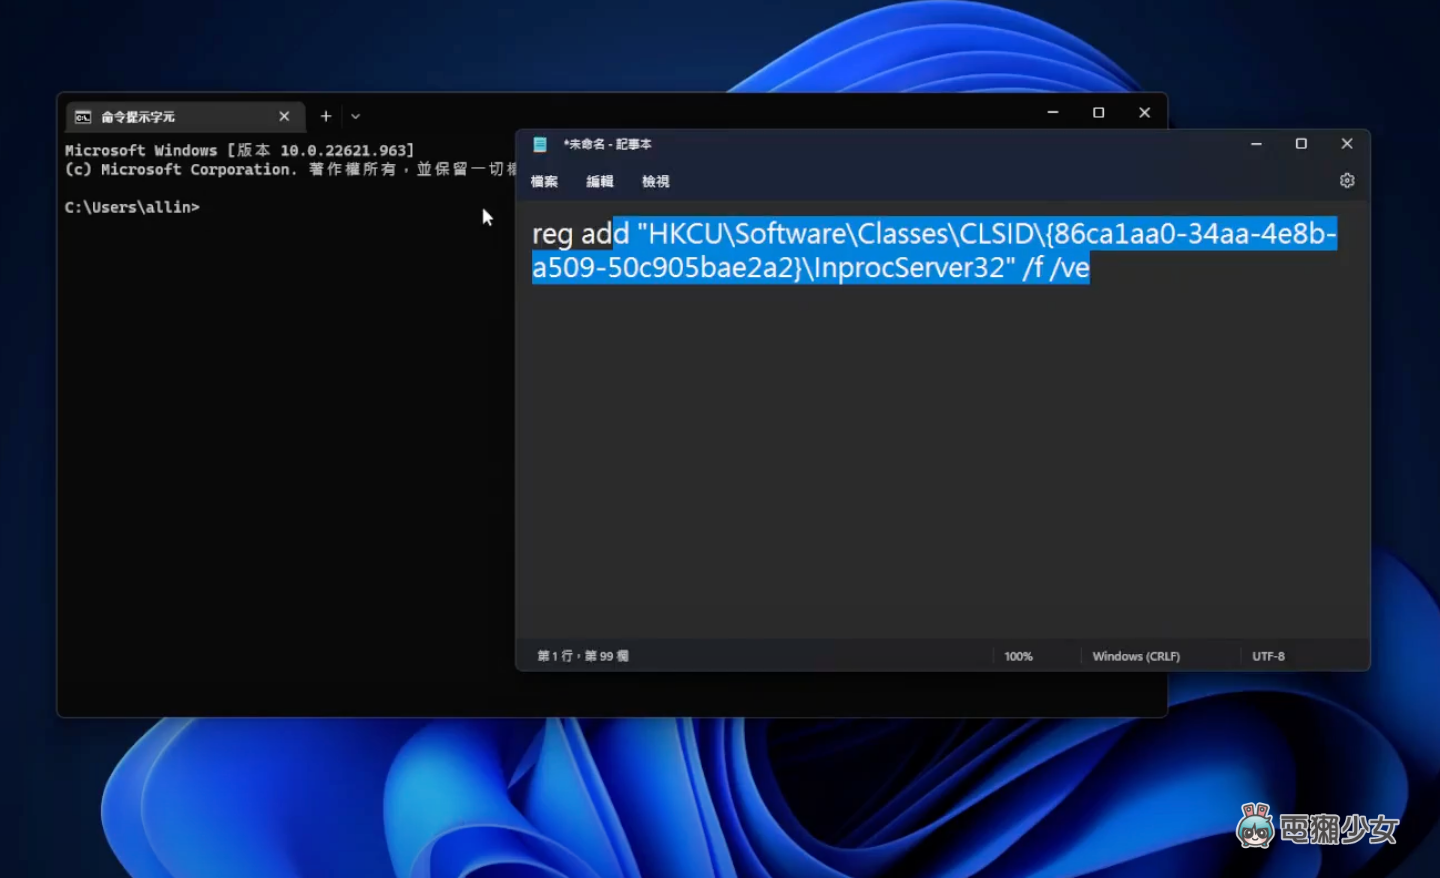Click the 第1行 cursor position indicator
The height and width of the screenshot is (878, 1440).
[x=583, y=656]
